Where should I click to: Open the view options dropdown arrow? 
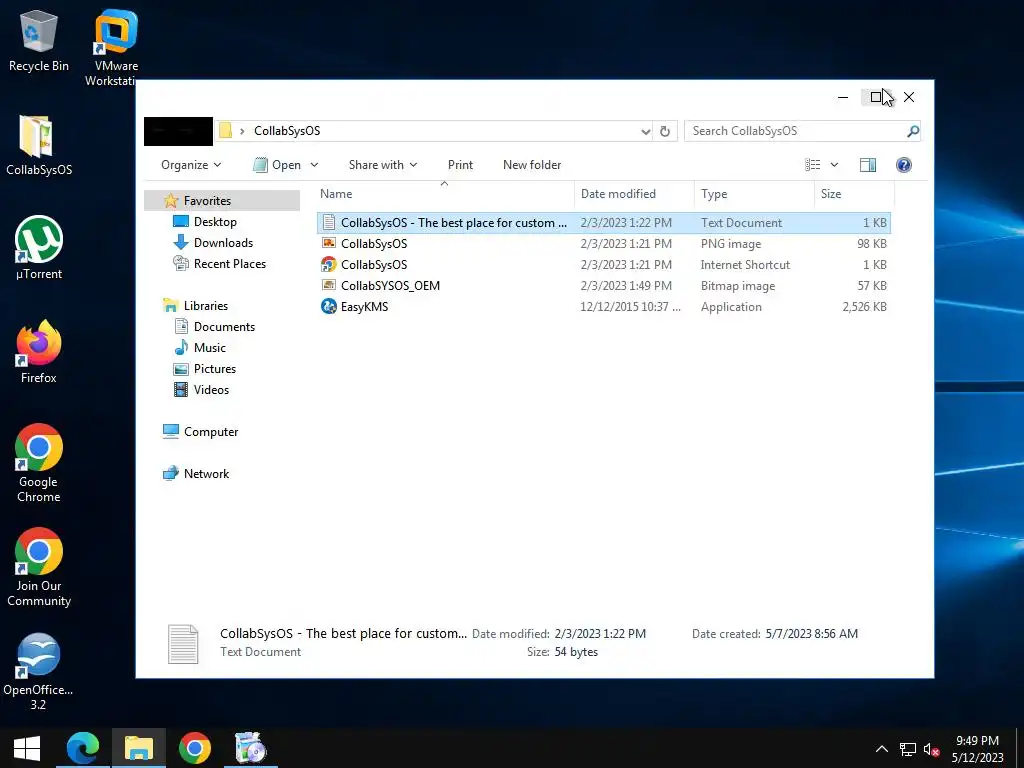834,165
